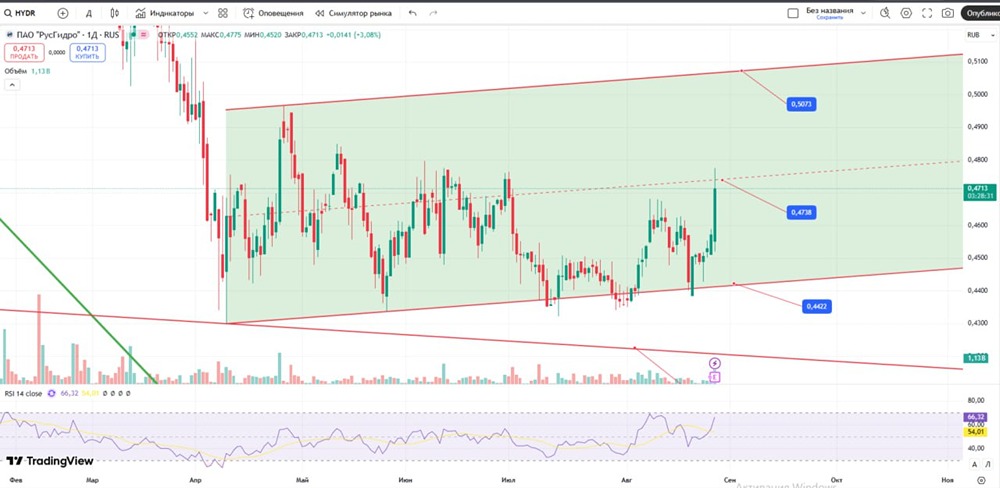Undo the last chart action
Viewport: 1000px width, 488px height.
point(413,13)
